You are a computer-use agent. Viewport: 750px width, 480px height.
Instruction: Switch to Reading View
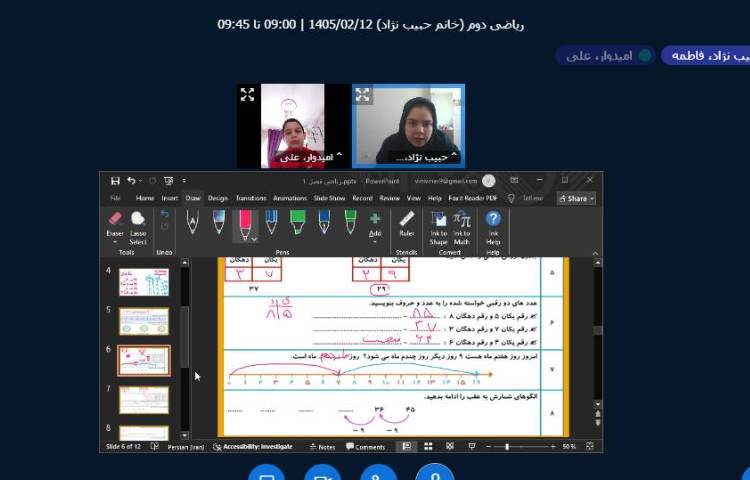tap(450, 446)
